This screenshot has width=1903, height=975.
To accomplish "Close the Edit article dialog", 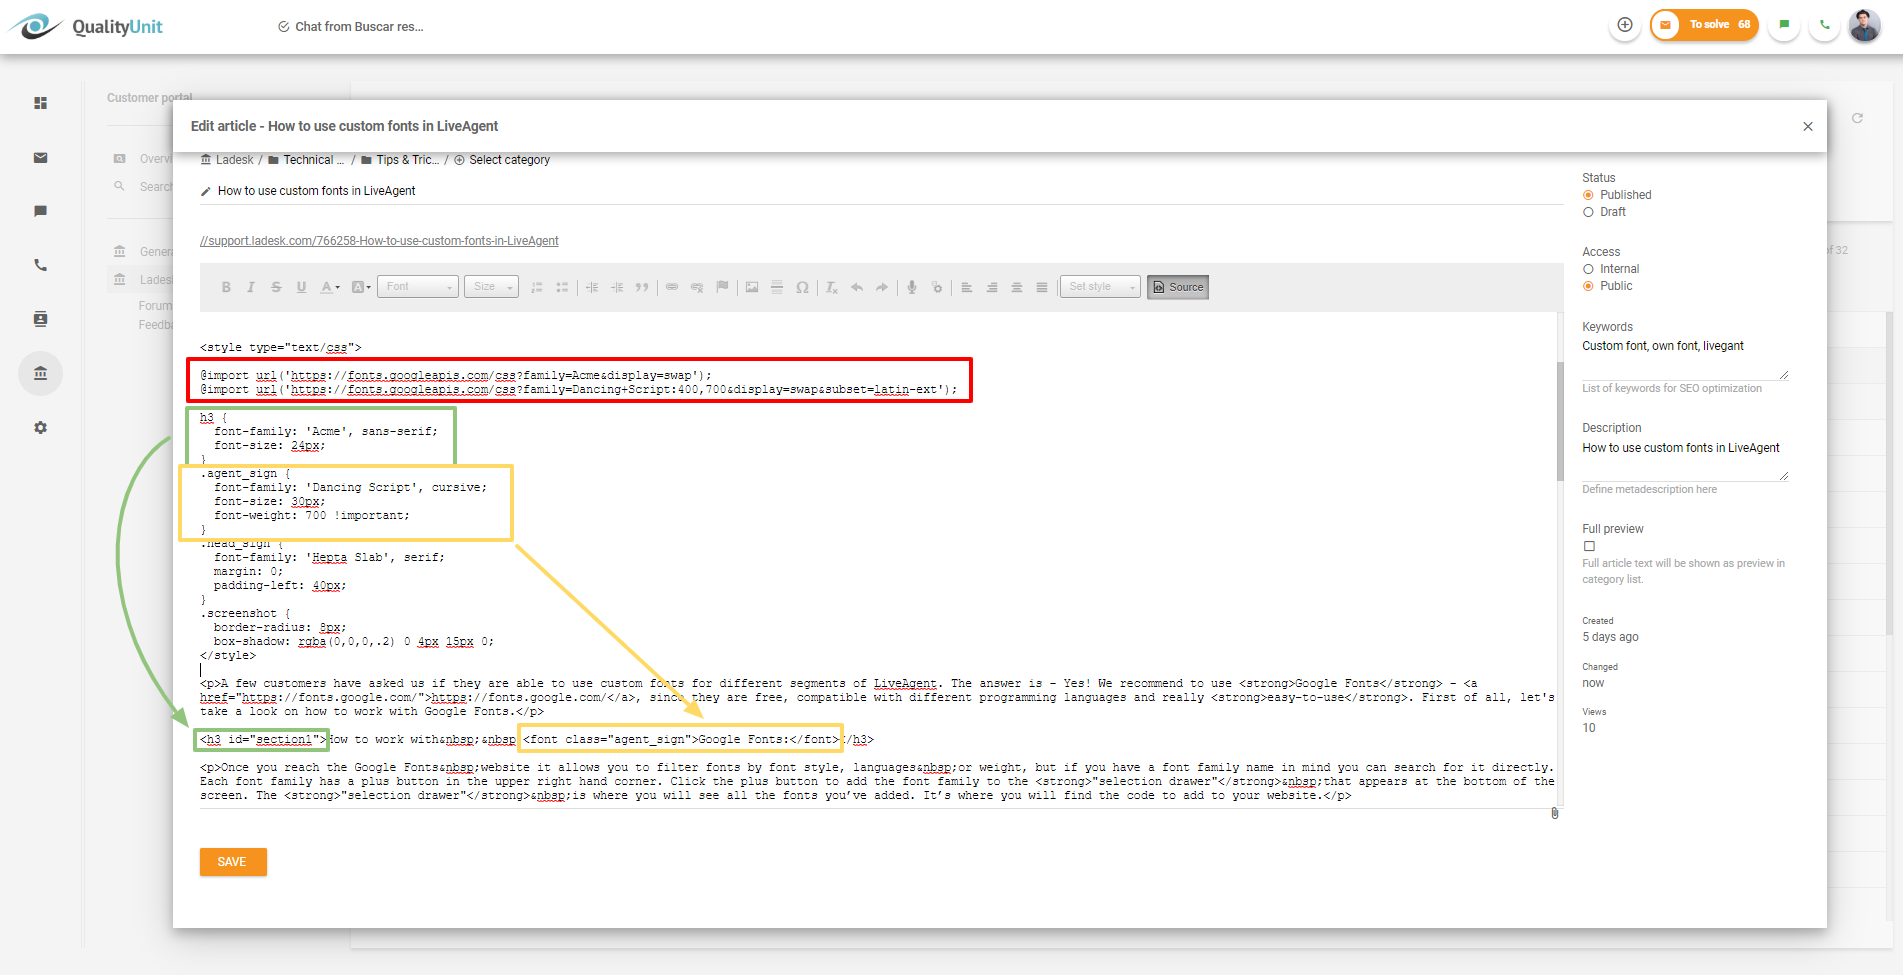I will point(1808,126).
